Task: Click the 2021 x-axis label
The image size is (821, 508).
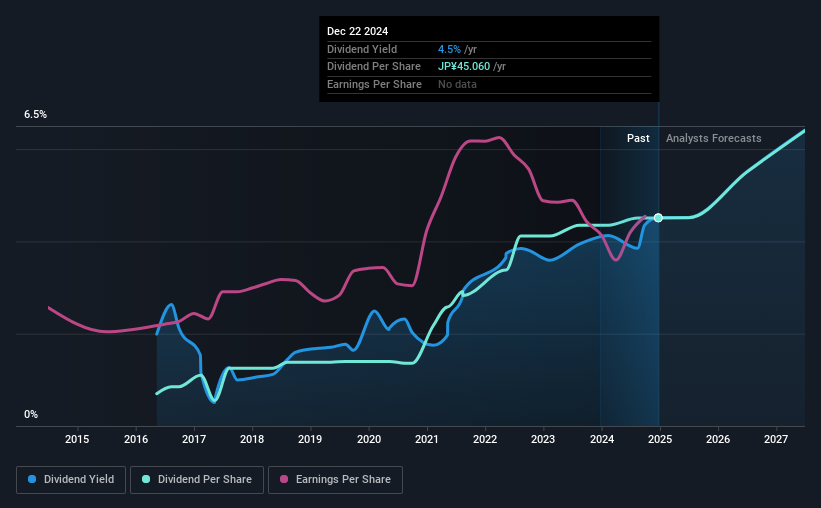Action: [x=427, y=439]
